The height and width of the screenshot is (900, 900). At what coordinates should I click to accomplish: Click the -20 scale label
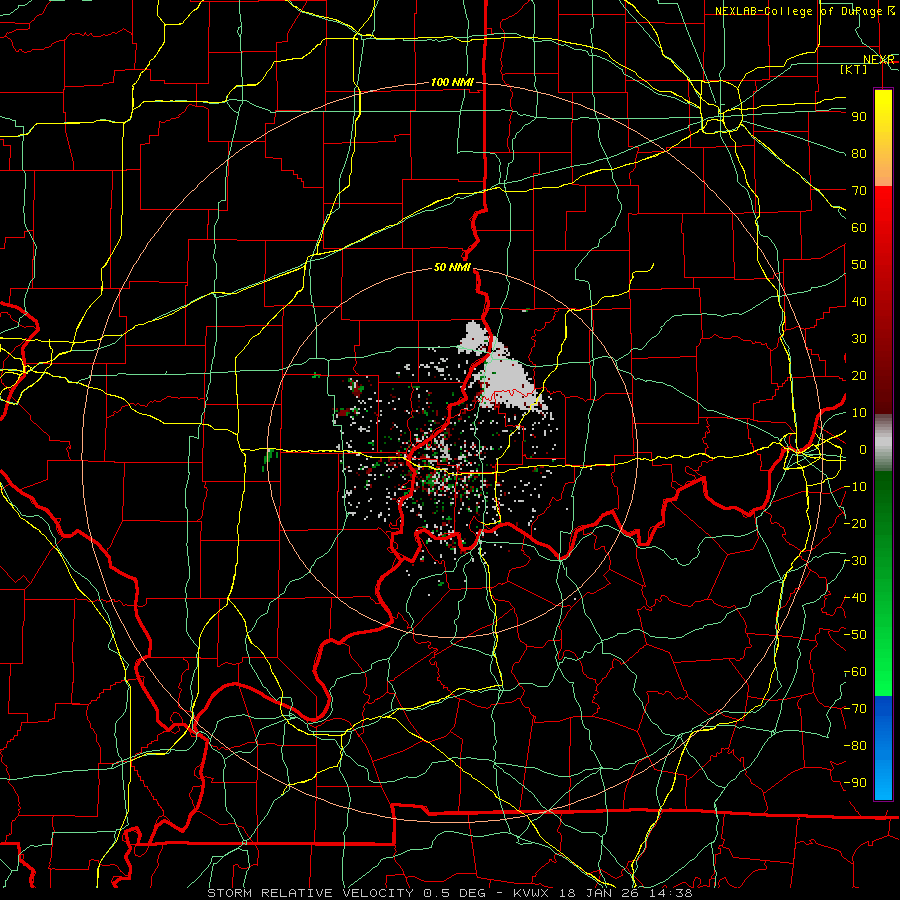[856, 524]
